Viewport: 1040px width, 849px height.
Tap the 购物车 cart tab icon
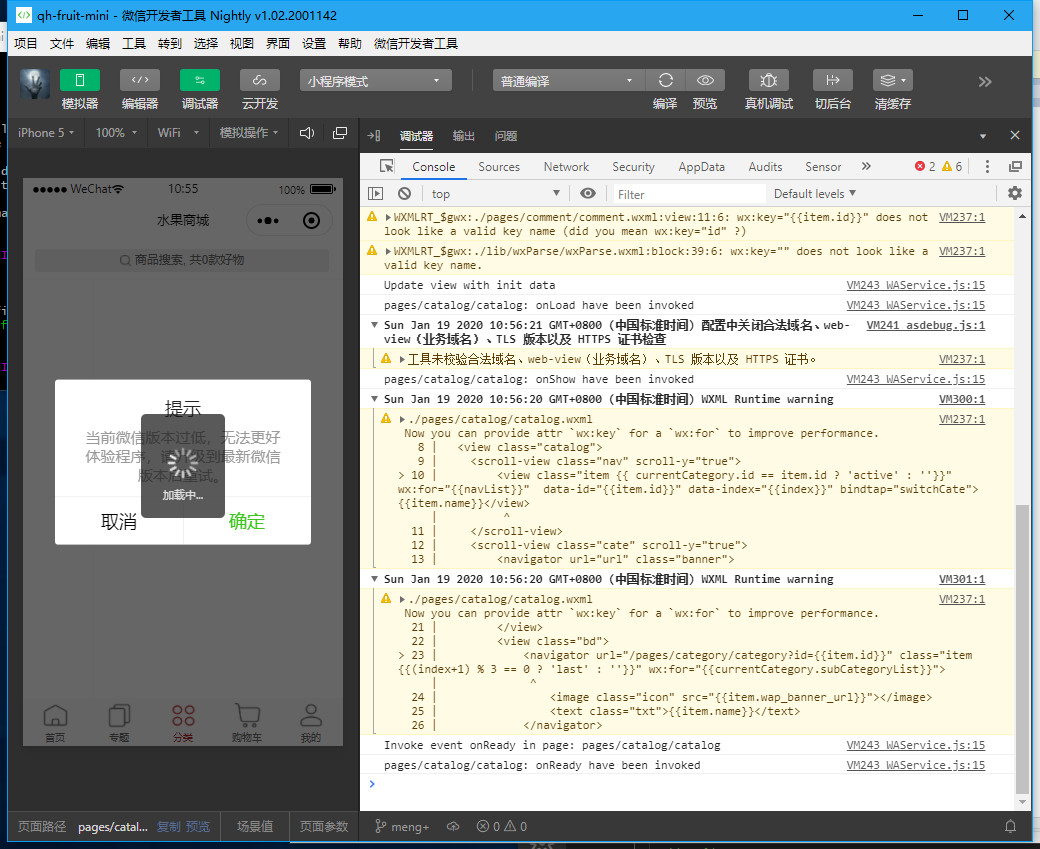(x=247, y=723)
